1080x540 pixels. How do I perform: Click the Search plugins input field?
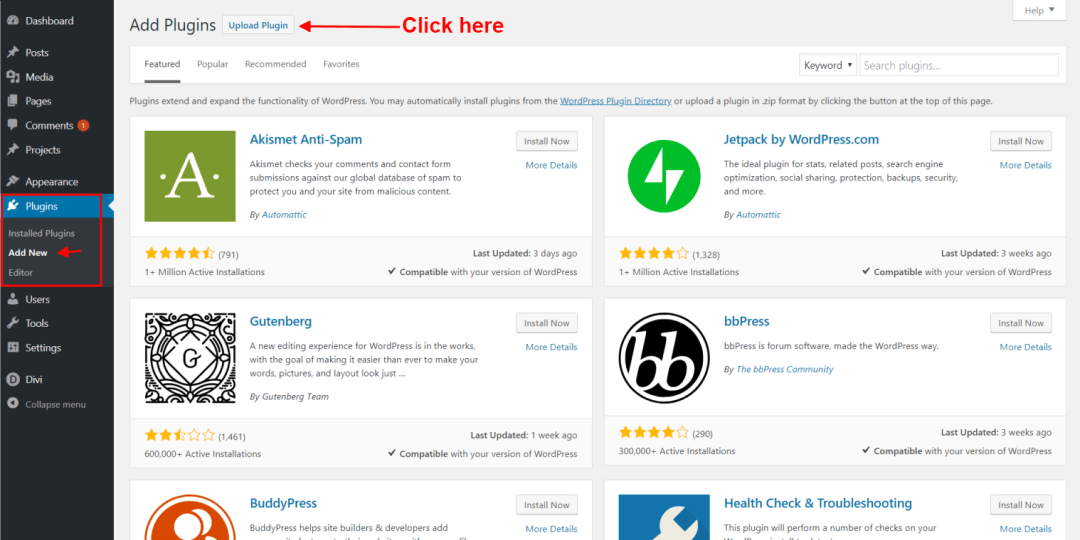959,65
